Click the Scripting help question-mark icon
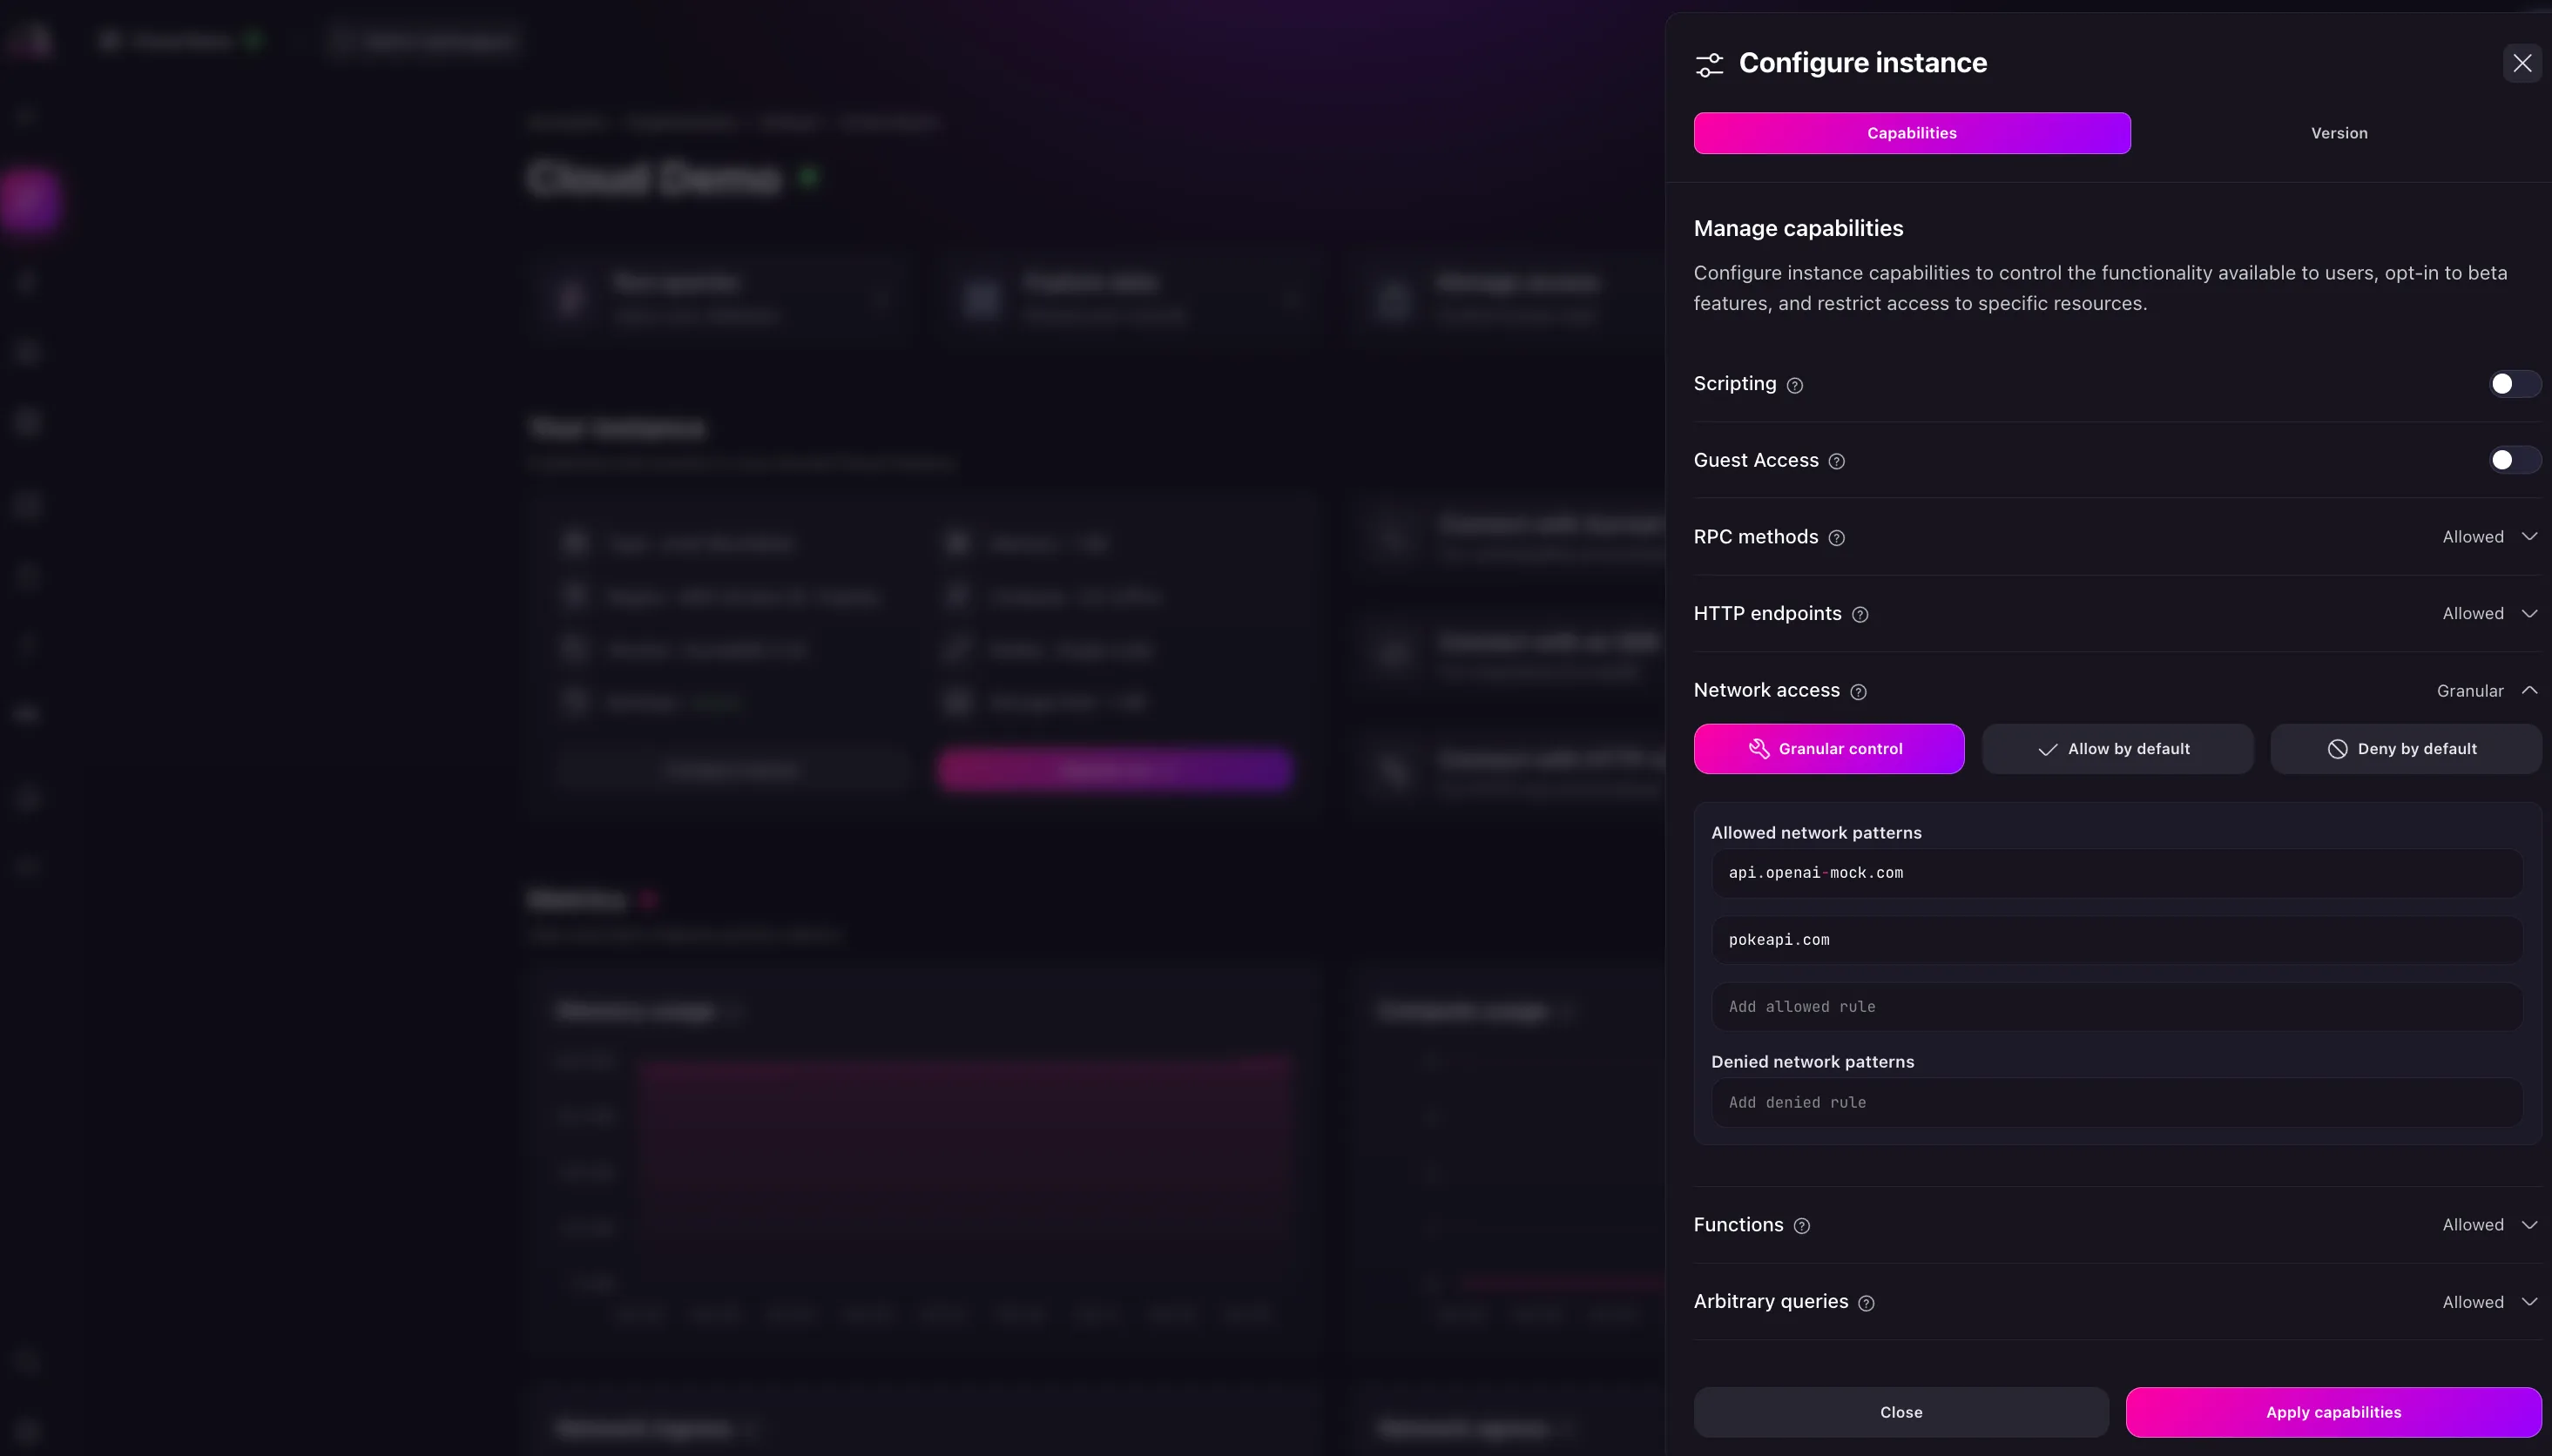2552x1456 pixels. pos(1795,385)
